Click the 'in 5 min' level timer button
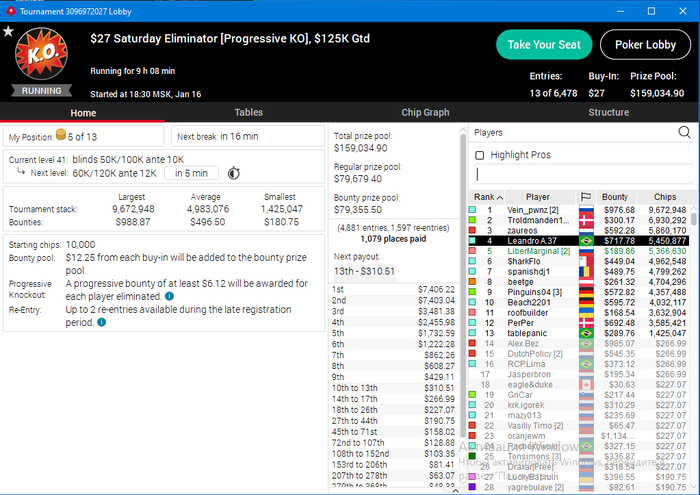700x495 pixels. click(x=191, y=173)
